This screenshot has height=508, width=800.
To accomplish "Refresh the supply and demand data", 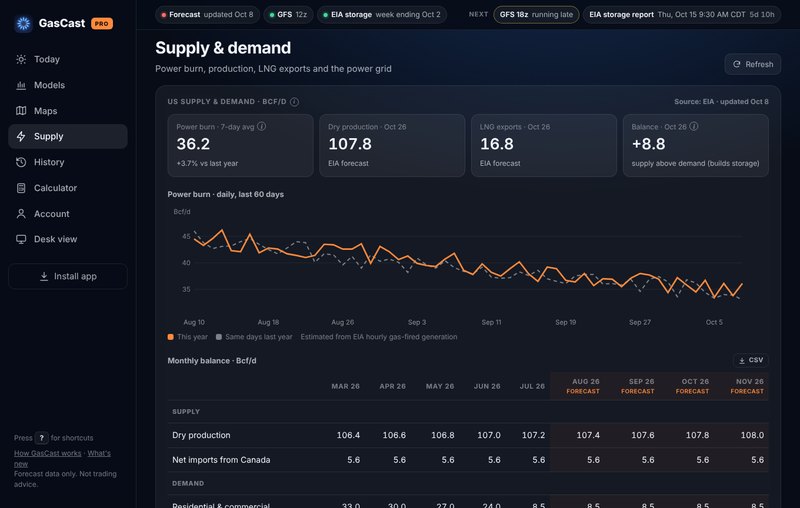I will click(753, 64).
